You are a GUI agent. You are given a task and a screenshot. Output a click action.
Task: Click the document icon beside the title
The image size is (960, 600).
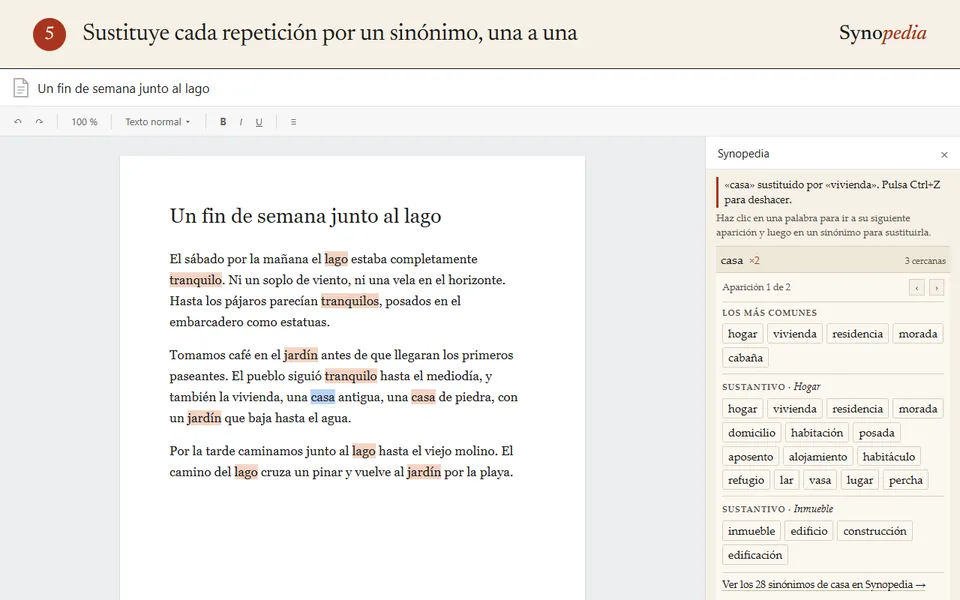point(21,88)
